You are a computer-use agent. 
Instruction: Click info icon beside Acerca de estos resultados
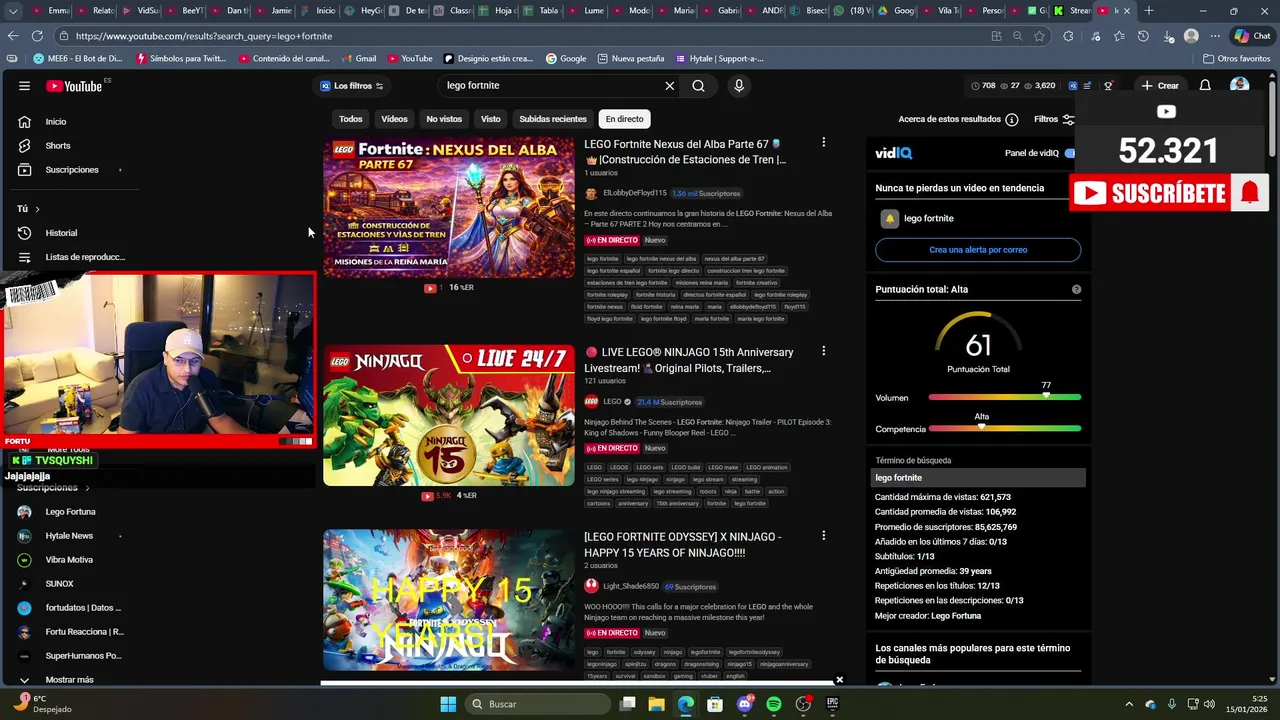(x=1012, y=119)
